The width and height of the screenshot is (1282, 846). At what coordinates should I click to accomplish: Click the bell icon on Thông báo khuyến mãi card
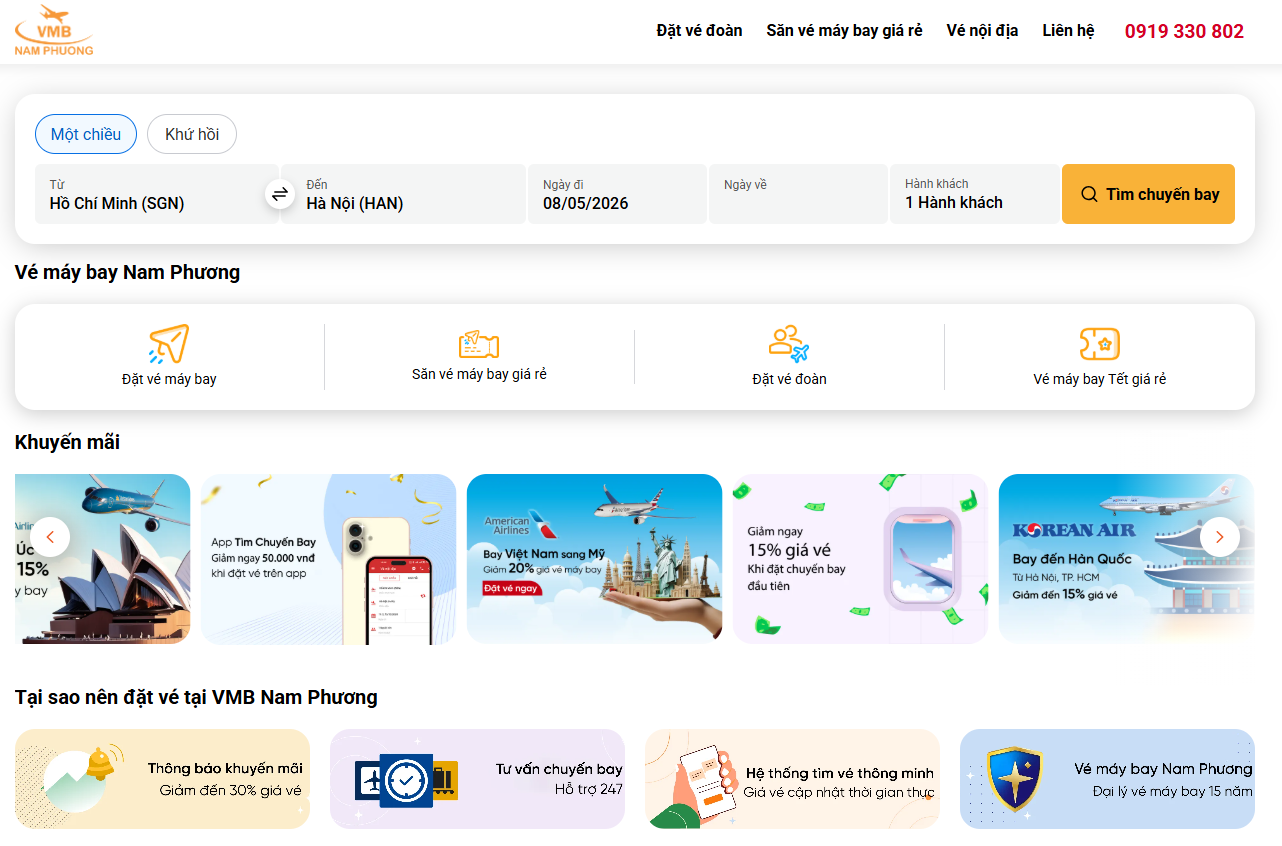pyautogui.click(x=103, y=762)
